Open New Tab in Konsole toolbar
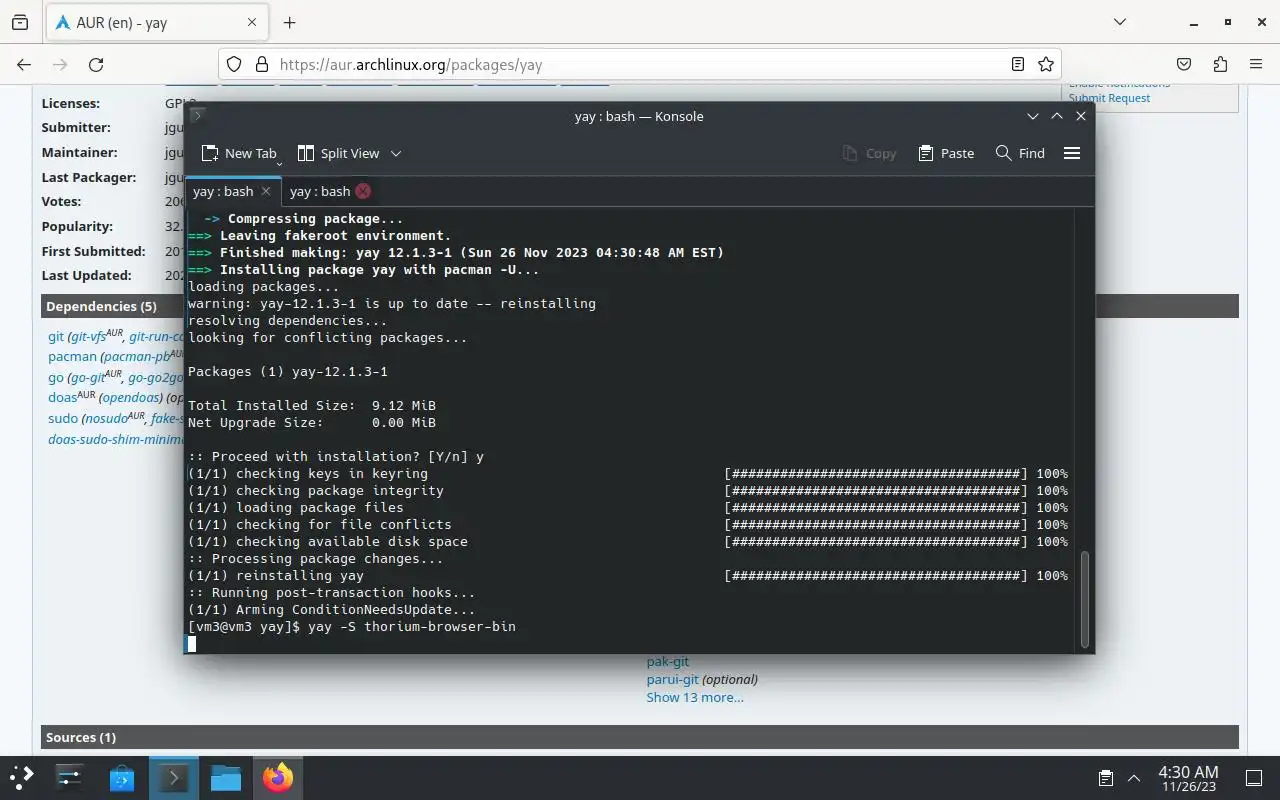 point(238,153)
